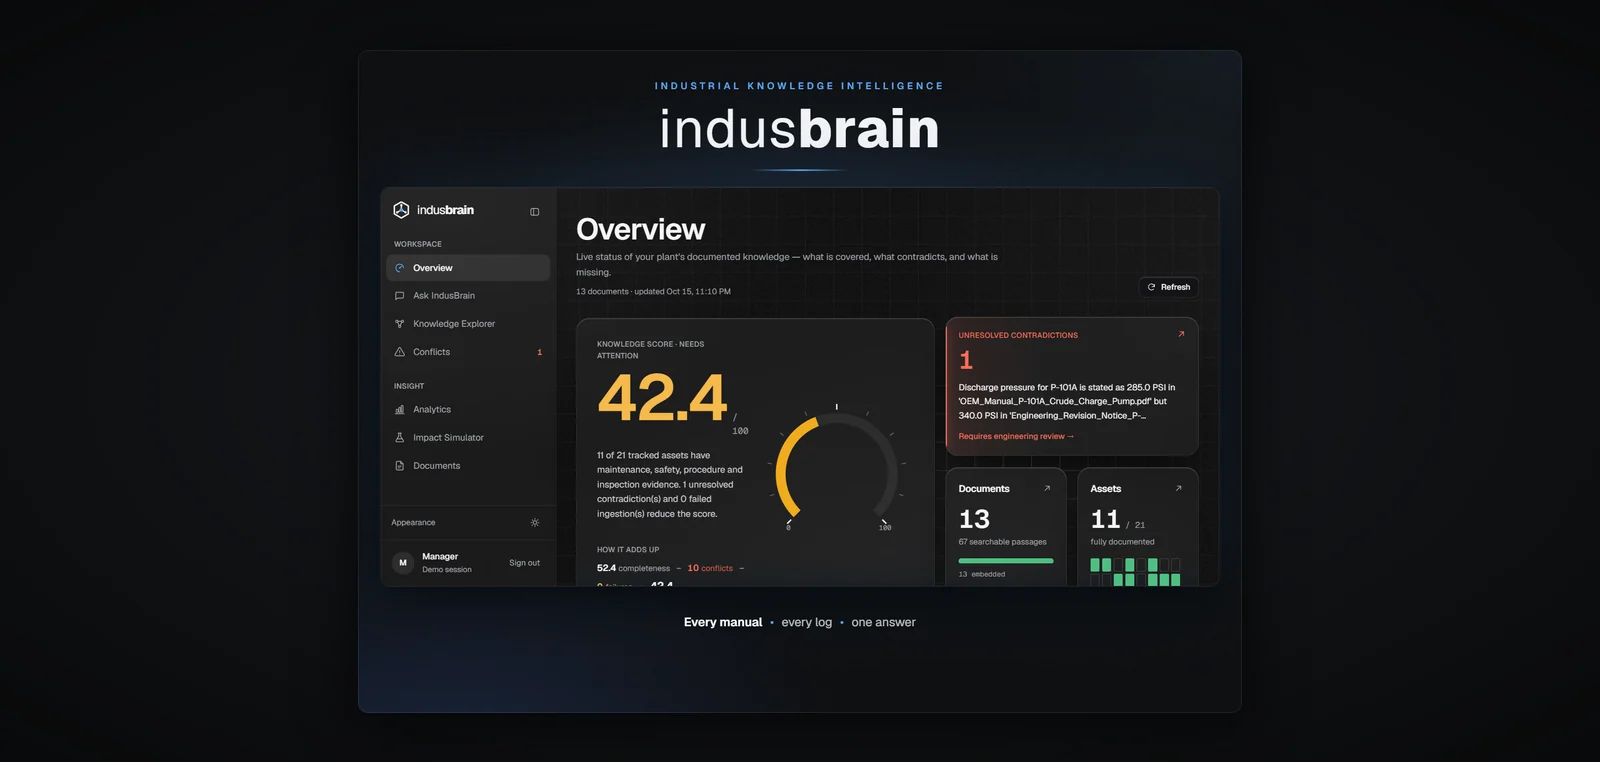The height and width of the screenshot is (762, 1600).
Task: Click the '13 documents · updated Oct 15' text
Action: coord(653,292)
